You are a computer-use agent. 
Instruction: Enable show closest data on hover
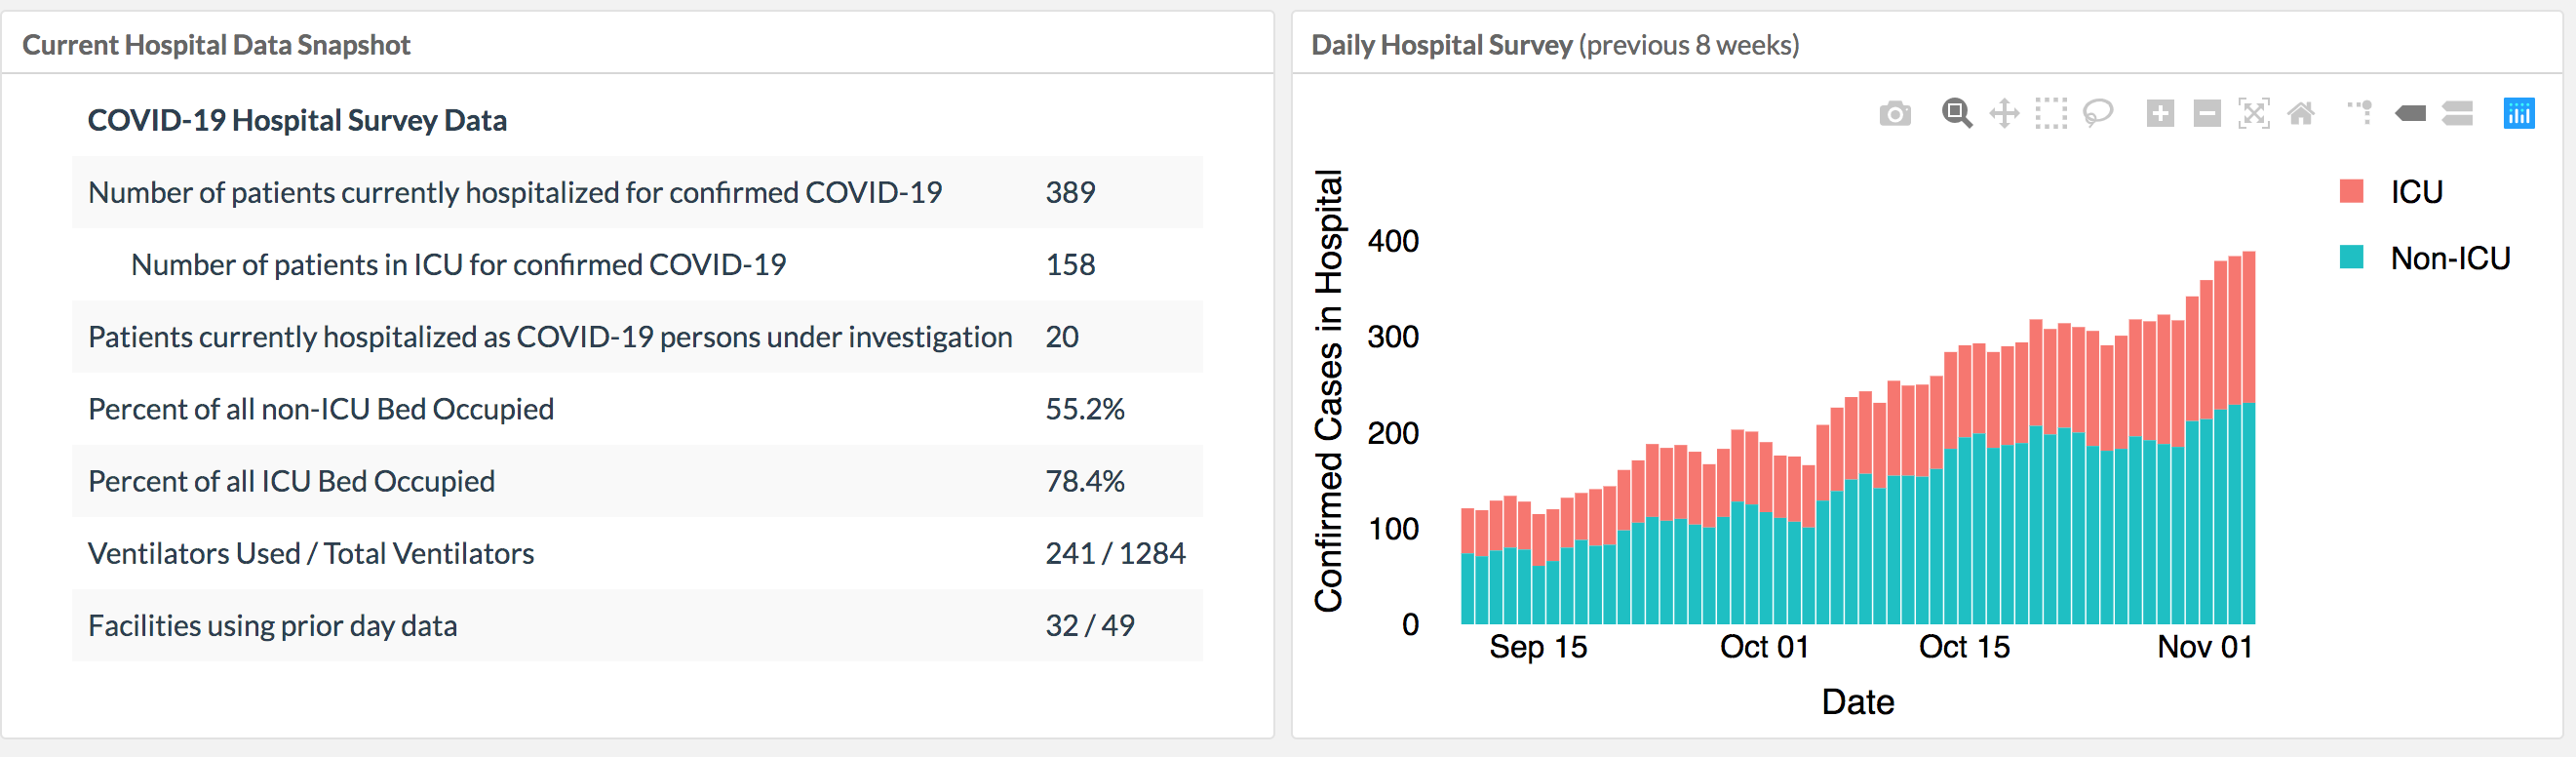pos(2410,114)
